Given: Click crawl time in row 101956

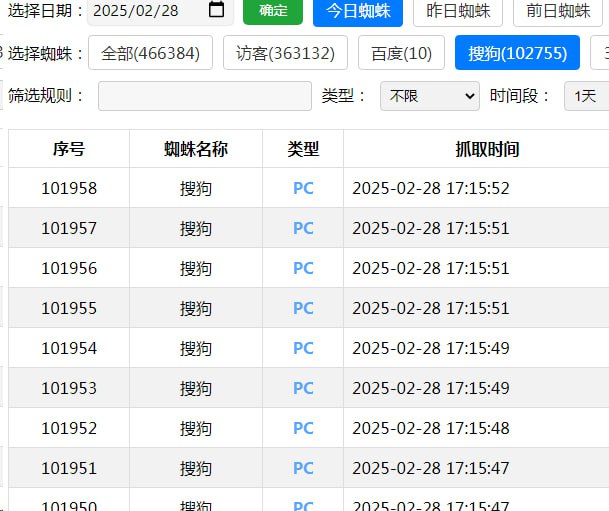Looking at the screenshot, I should [431, 268].
